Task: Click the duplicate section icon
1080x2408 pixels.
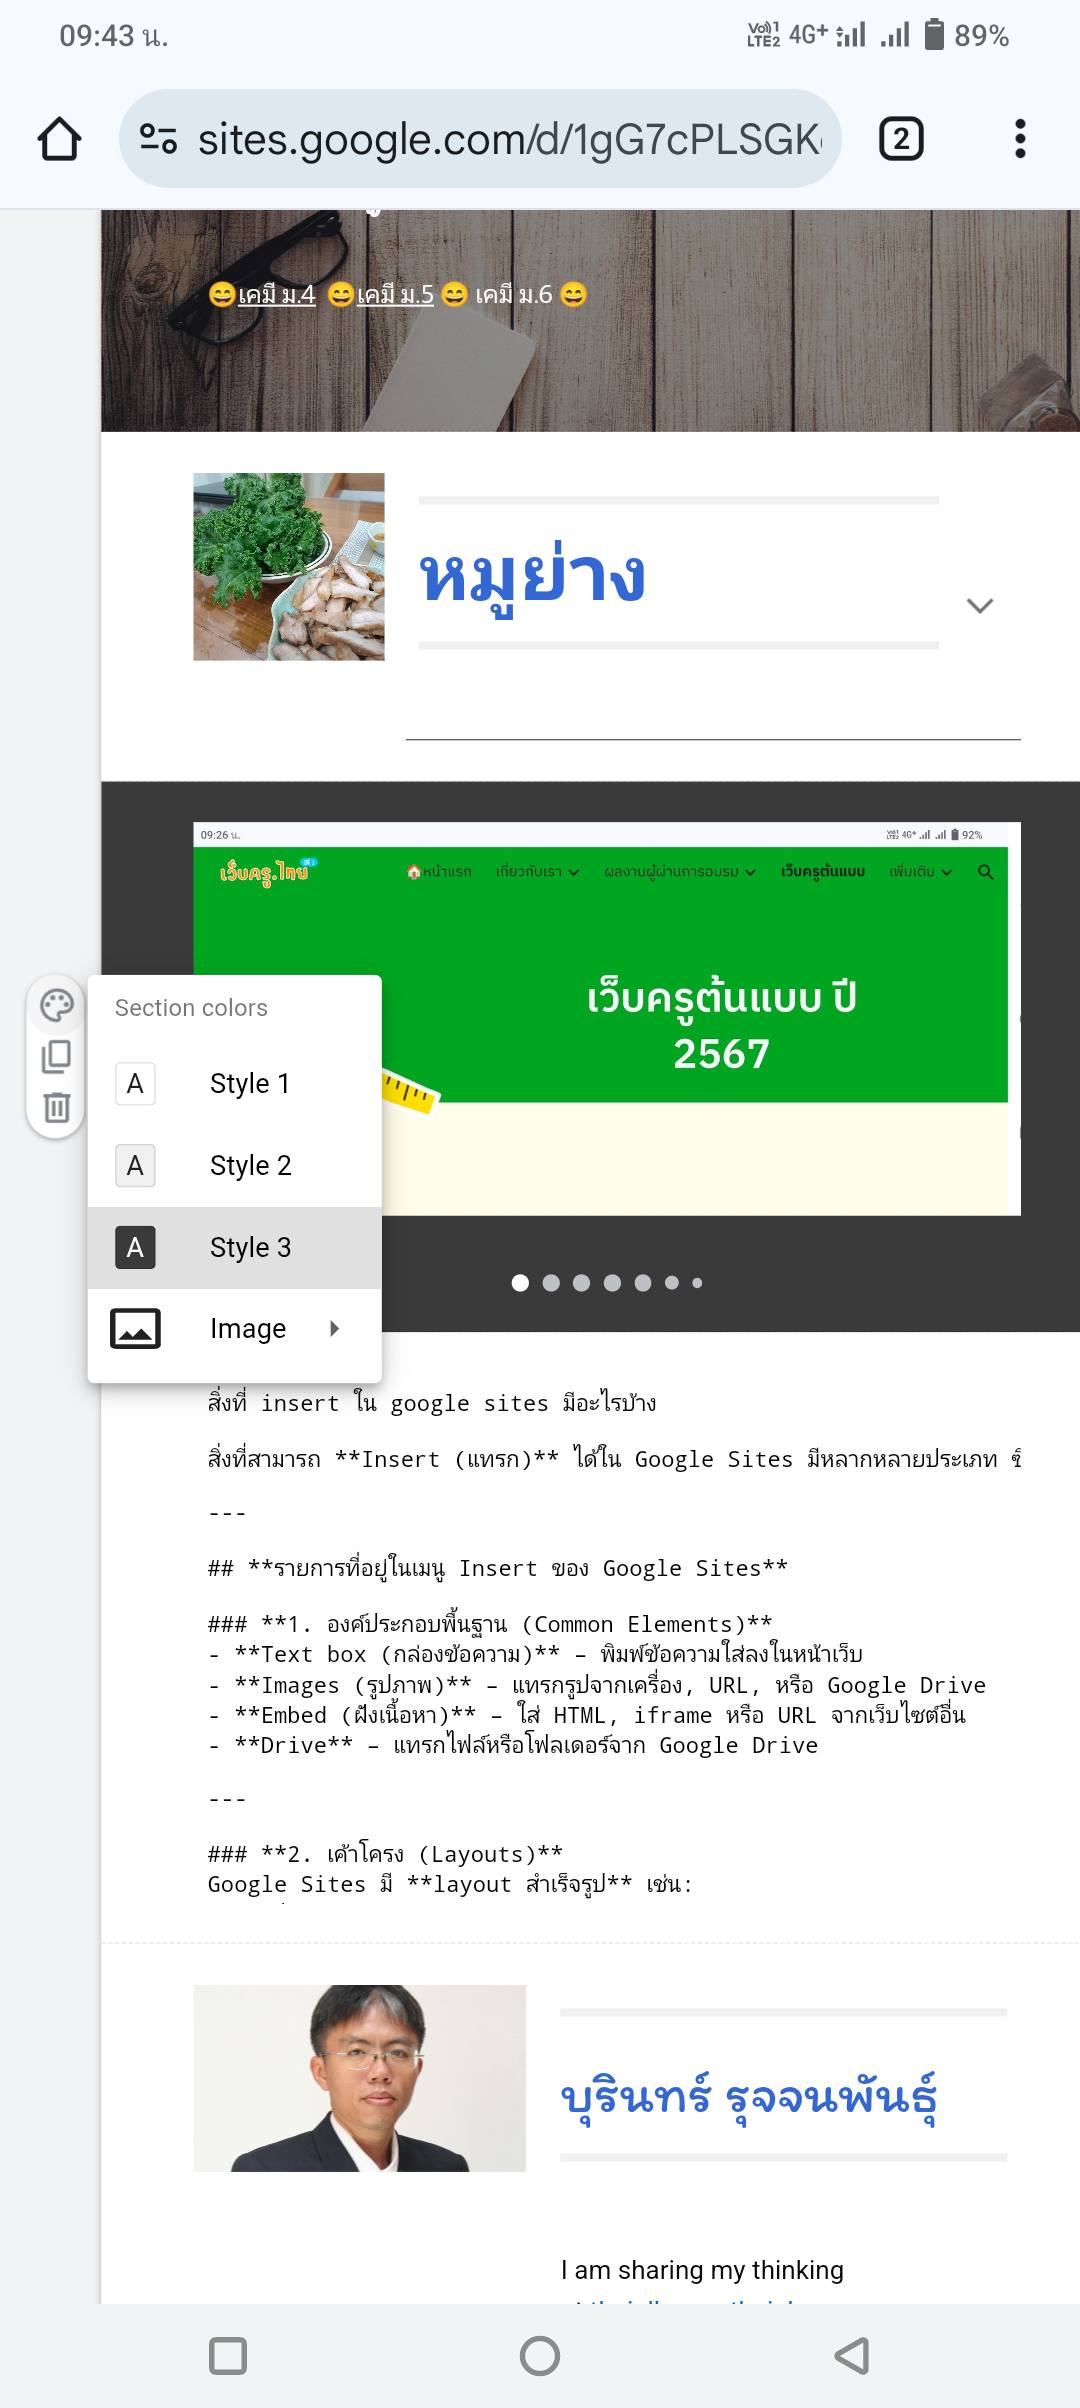Action: [57, 1056]
